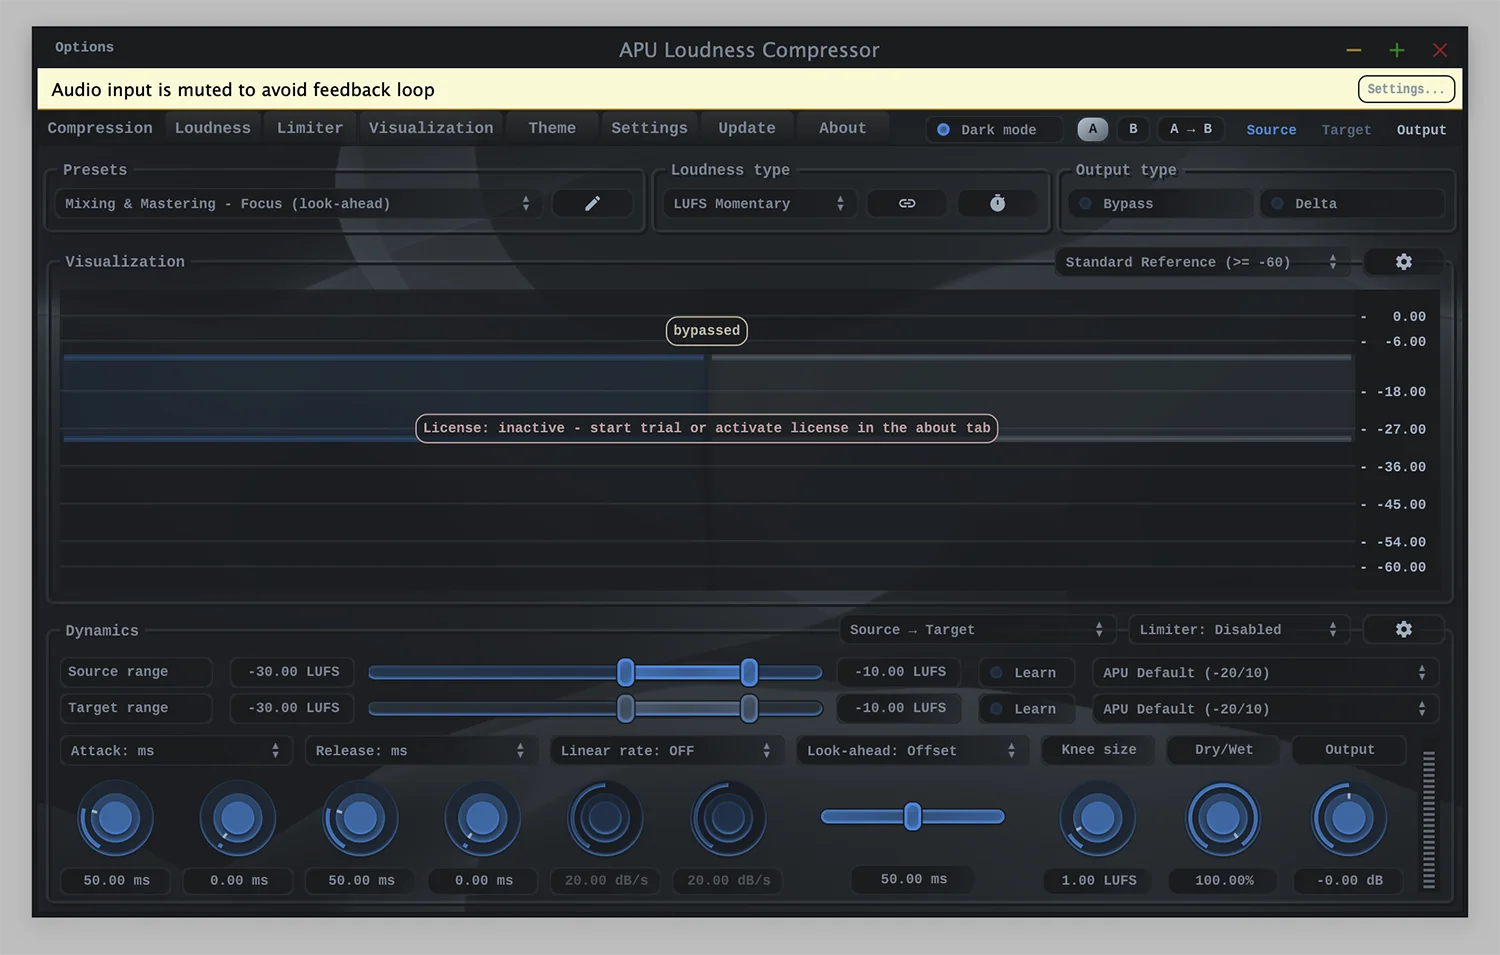Click the first Linear rate knob
Image resolution: width=1500 pixels, height=955 pixels.
click(605, 819)
